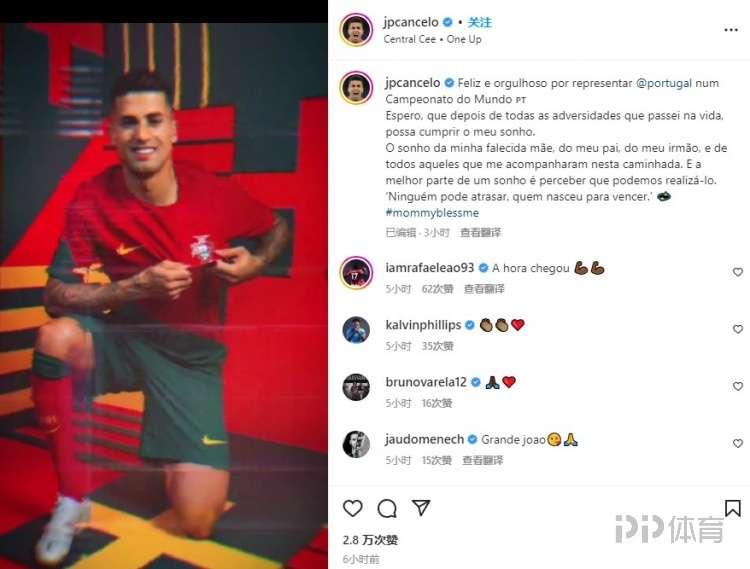Open the three-dot more options menu

[731, 30]
